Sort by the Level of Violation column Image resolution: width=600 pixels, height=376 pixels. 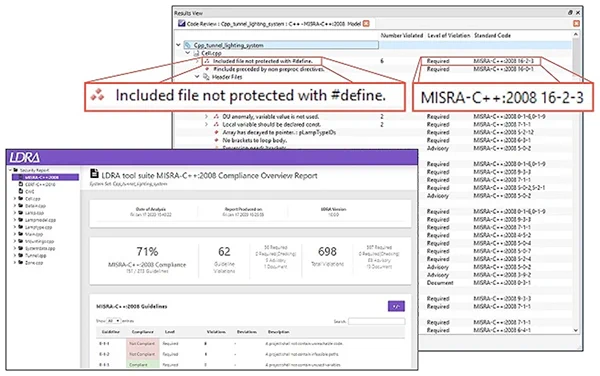click(x=448, y=35)
